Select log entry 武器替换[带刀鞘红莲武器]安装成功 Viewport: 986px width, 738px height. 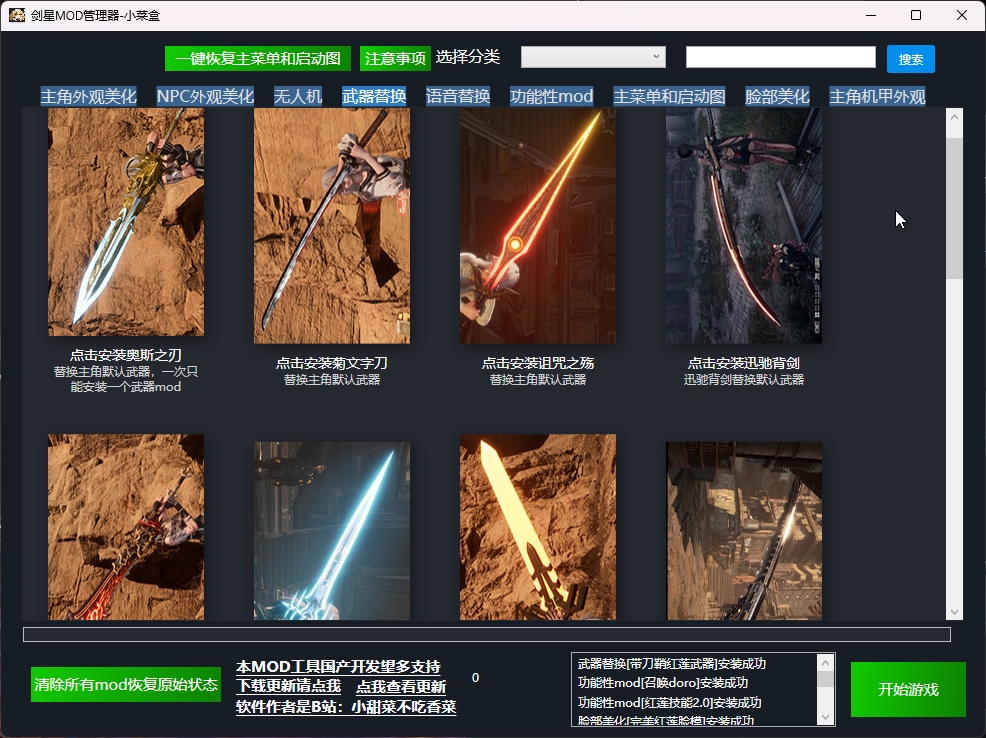(x=672, y=664)
